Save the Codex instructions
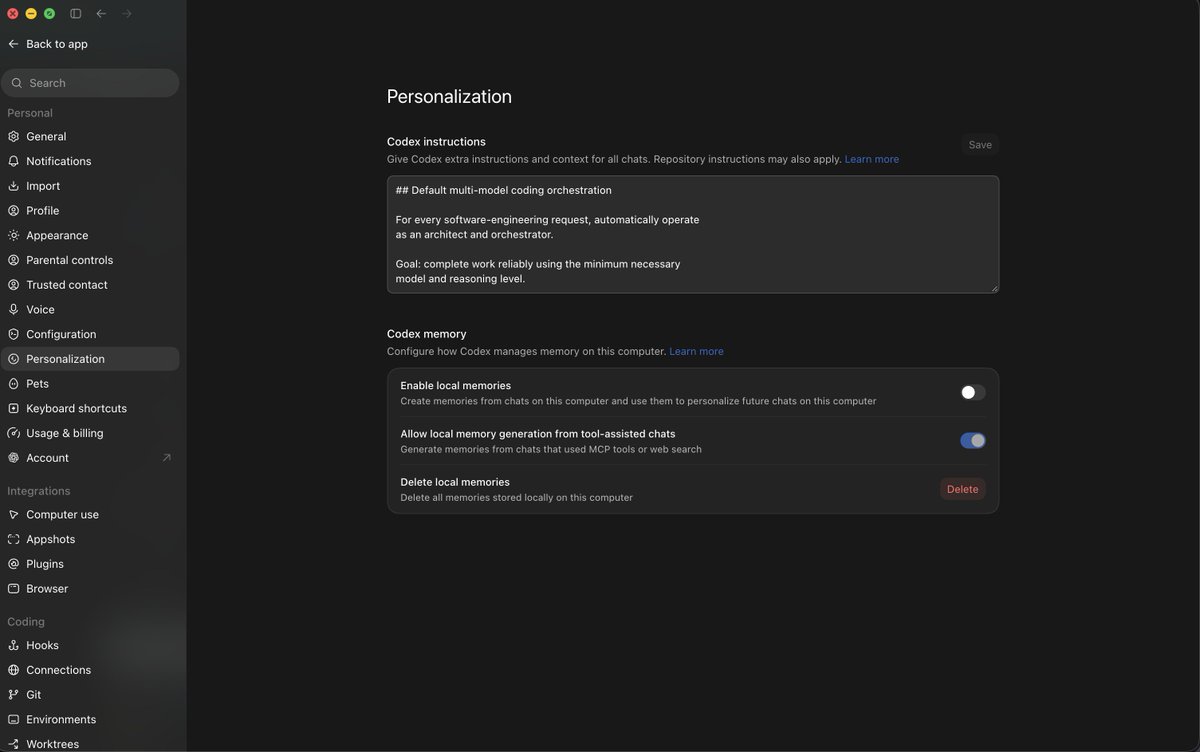The width and height of the screenshot is (1200, 752). (x=980, y=145)
